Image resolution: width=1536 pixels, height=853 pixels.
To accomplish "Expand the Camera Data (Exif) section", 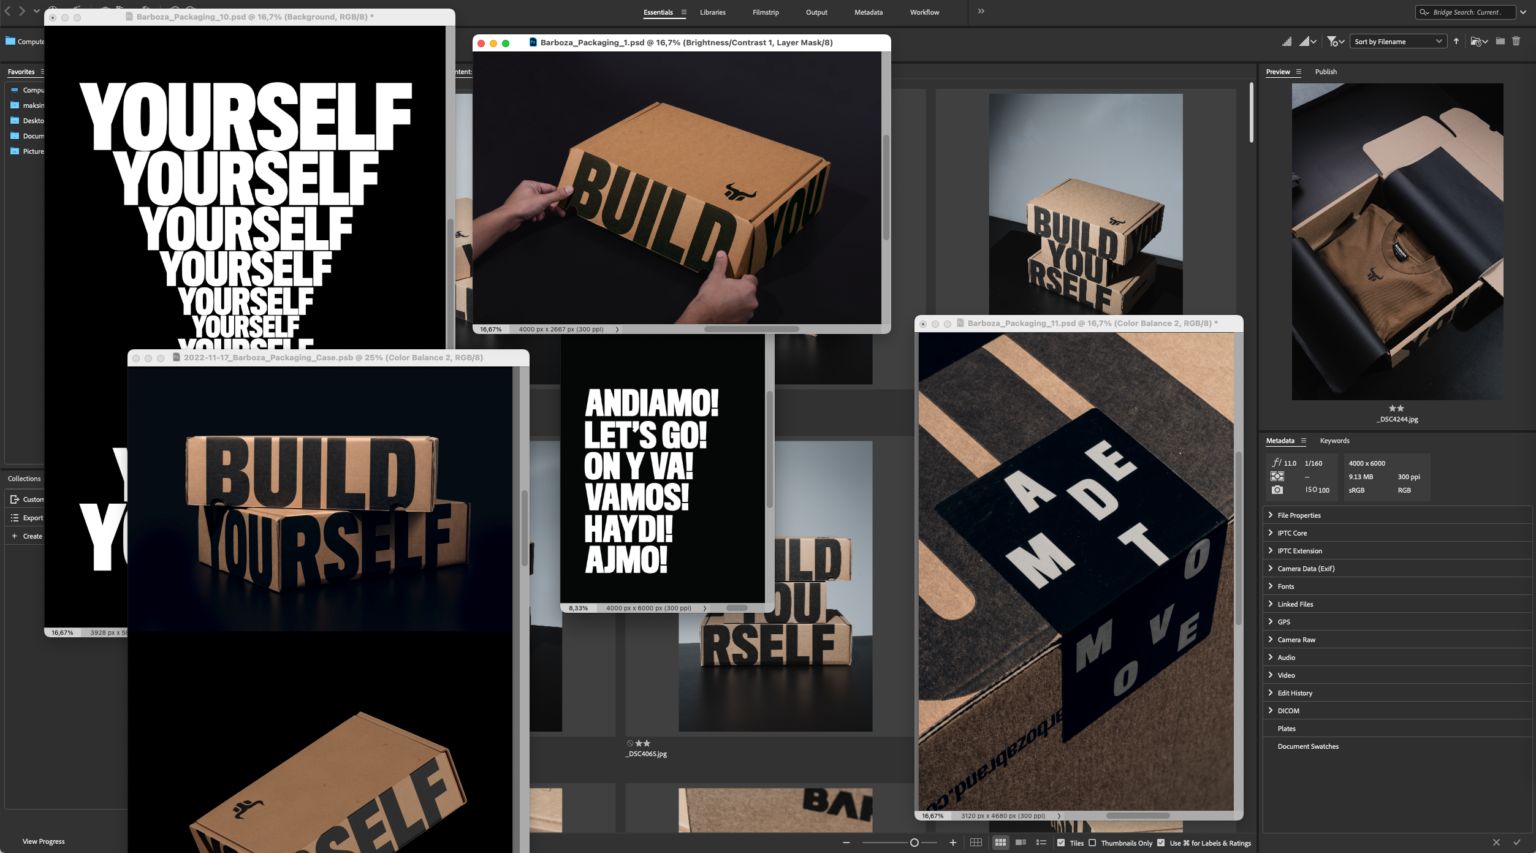I will point(1305,569).
